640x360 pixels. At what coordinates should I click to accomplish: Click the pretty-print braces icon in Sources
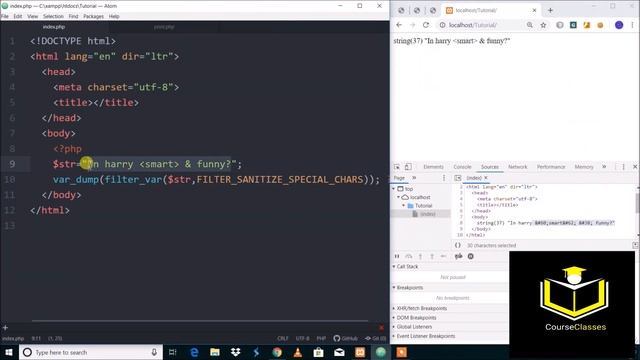click(458, 245)
